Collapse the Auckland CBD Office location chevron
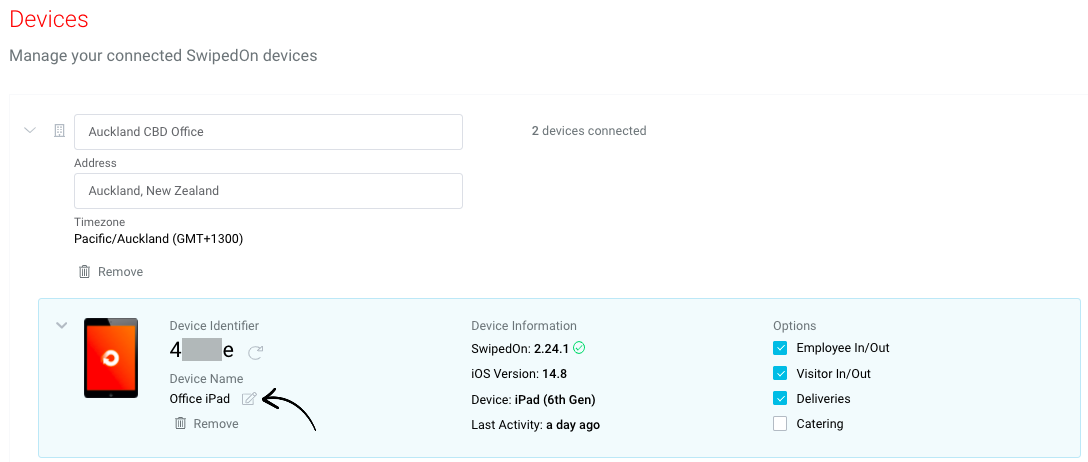This screenshot has width=1088, height=462. click(x=30, y=130)
